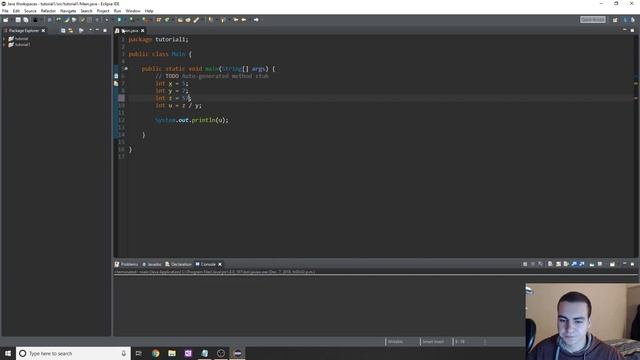Collapse the main method fold marker

126,69
